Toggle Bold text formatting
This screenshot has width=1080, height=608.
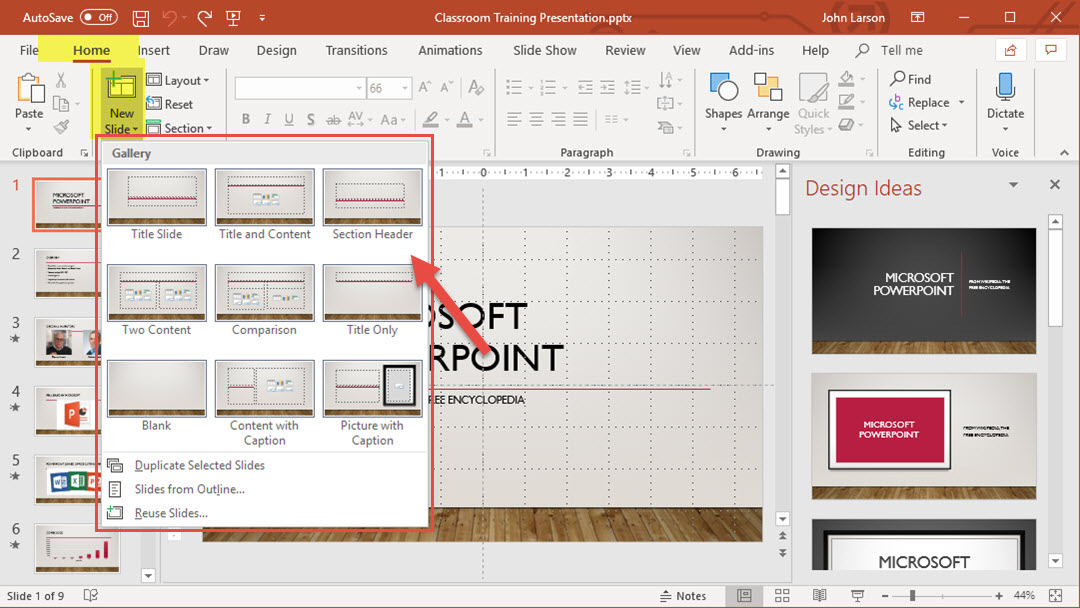click(x=245, y=120)
